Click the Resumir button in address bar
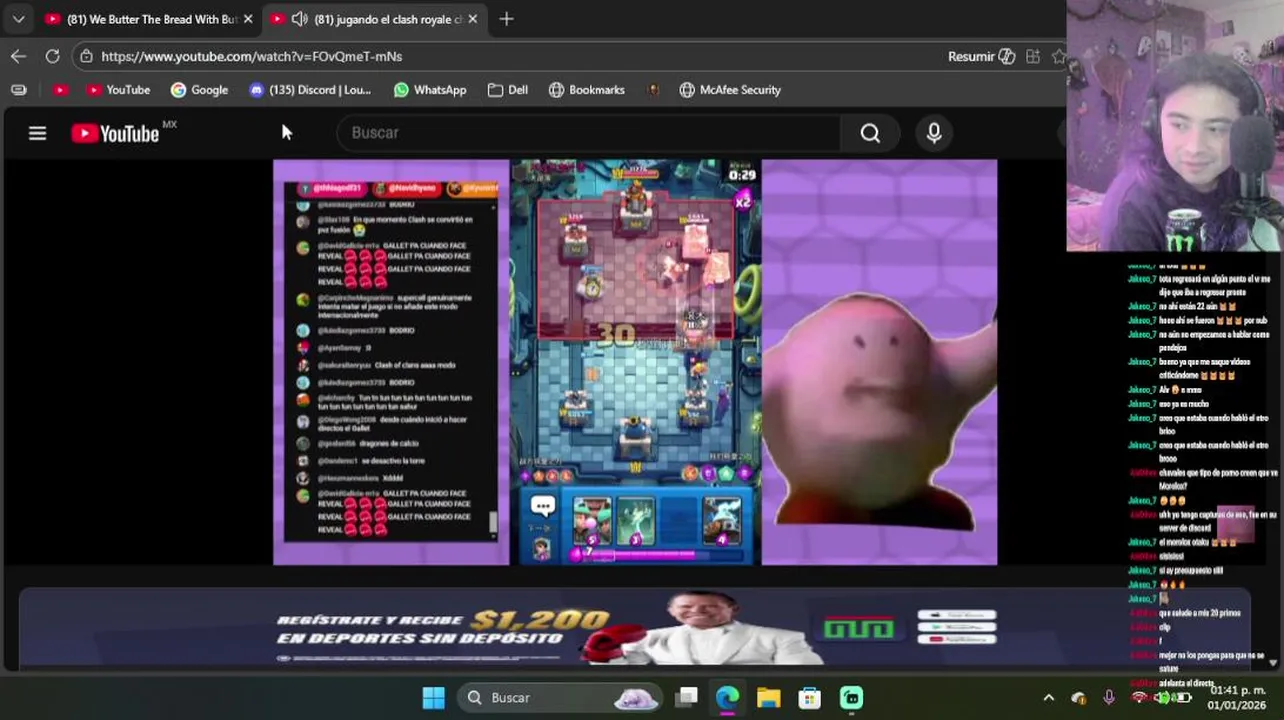 point(981,56)
